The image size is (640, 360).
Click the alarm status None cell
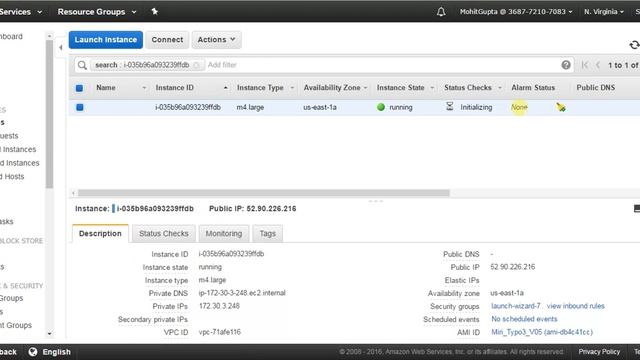point(519,107)
